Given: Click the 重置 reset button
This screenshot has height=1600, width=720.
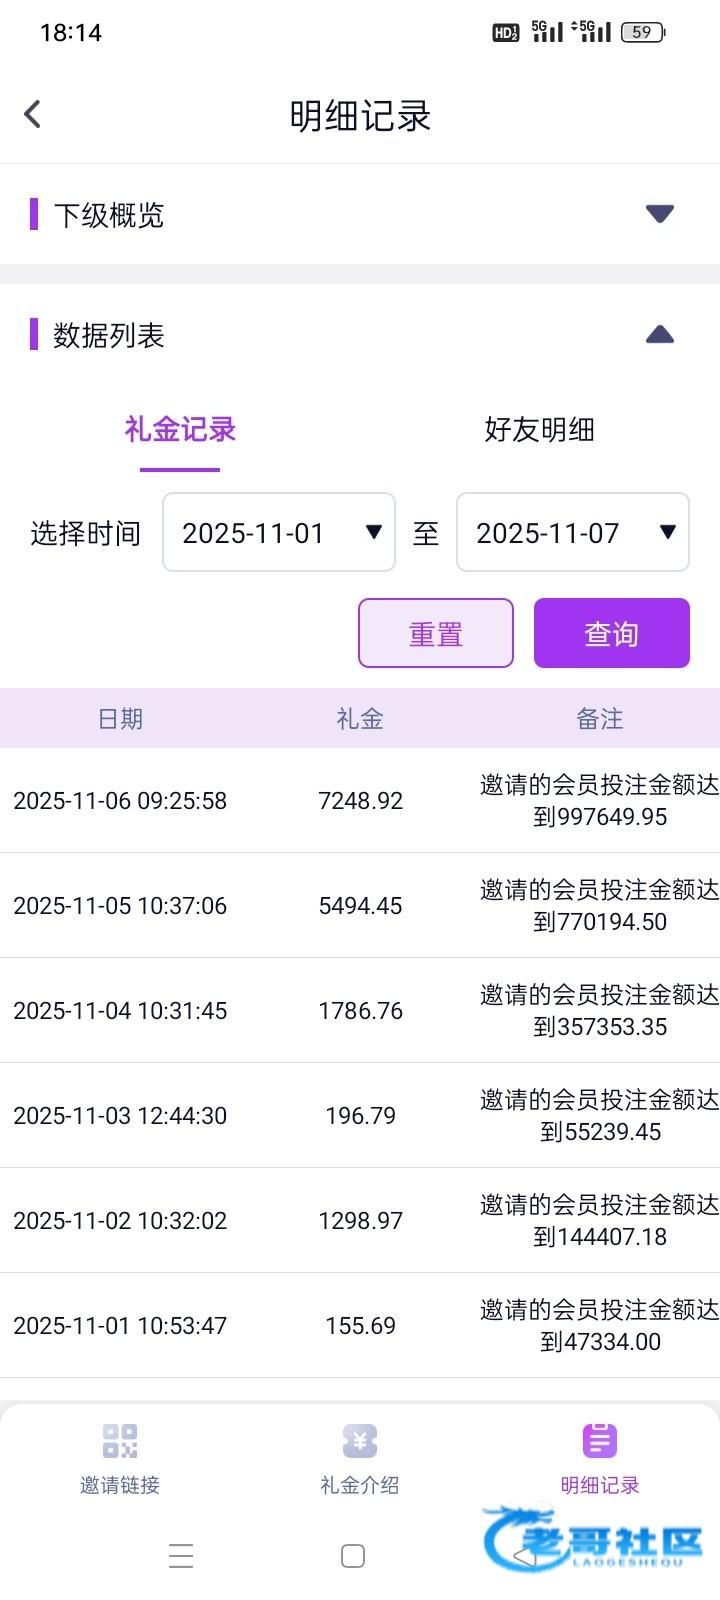Looking at the screenshot, I should (x=436, y=633).
